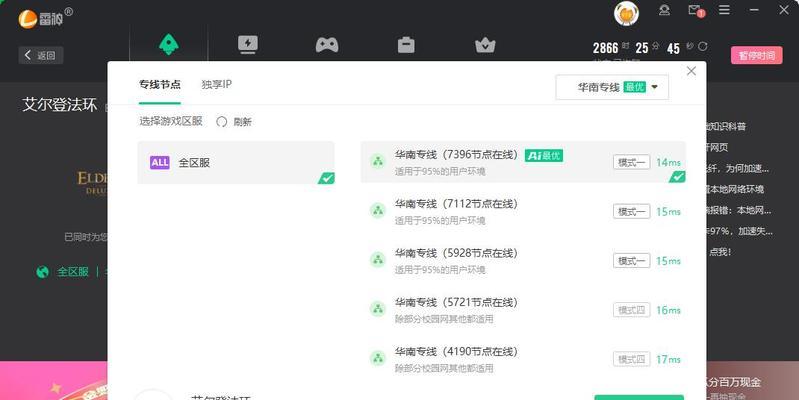The height and width of the screenshot is (400, 799).
Task: Open the 本地网络环境 help link at right
Action: pos(734,189)
